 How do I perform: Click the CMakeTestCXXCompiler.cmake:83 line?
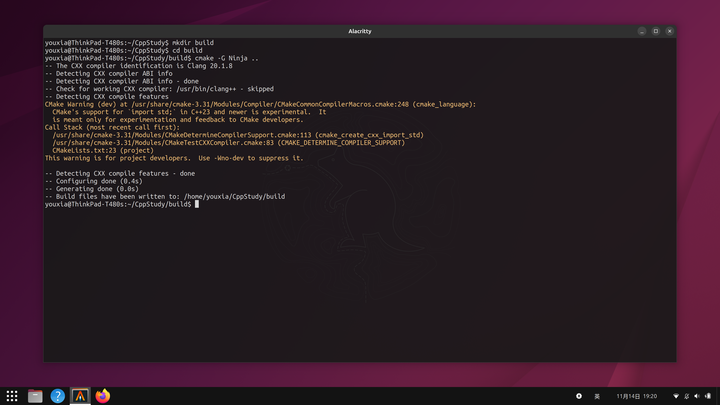point(229,143)
